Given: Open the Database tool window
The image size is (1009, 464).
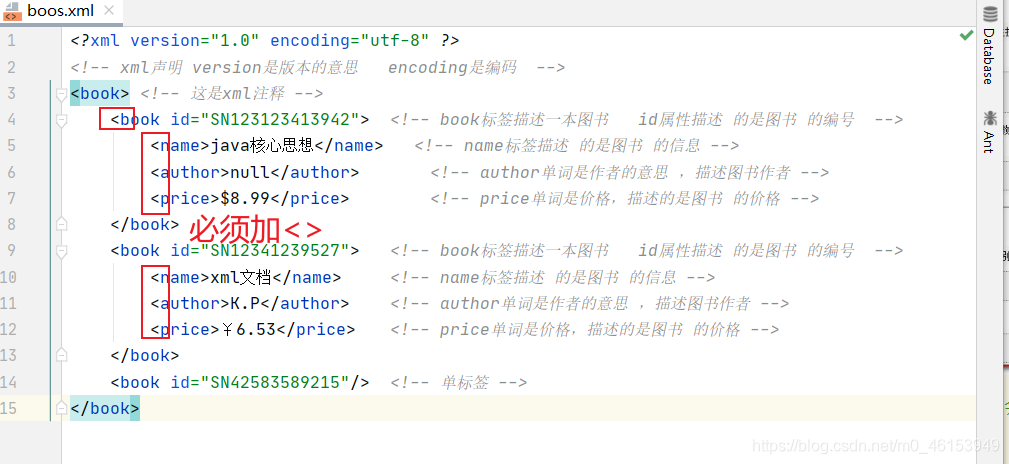Looking at the screenshot, I should pyautogui.click(x=989, y=48).
